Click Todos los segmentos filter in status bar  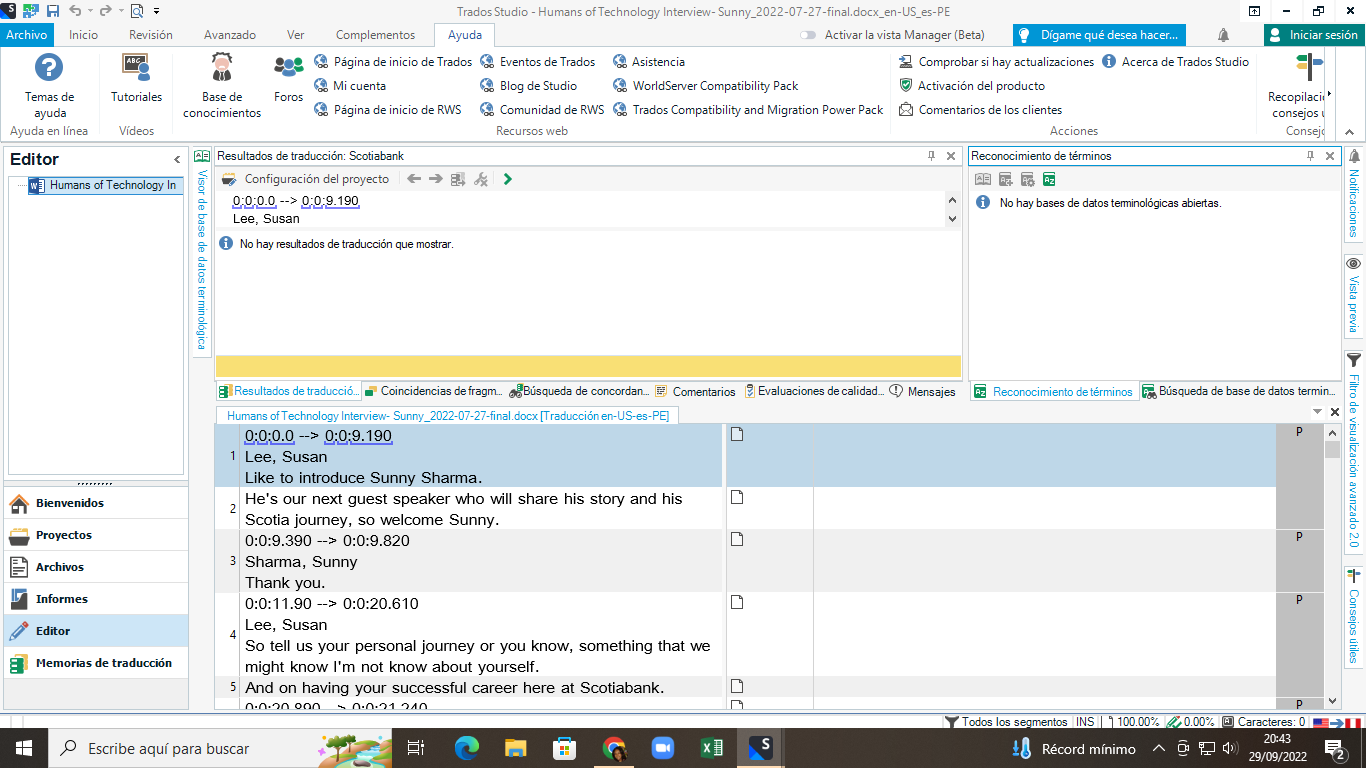click(x=1007, y=722)
